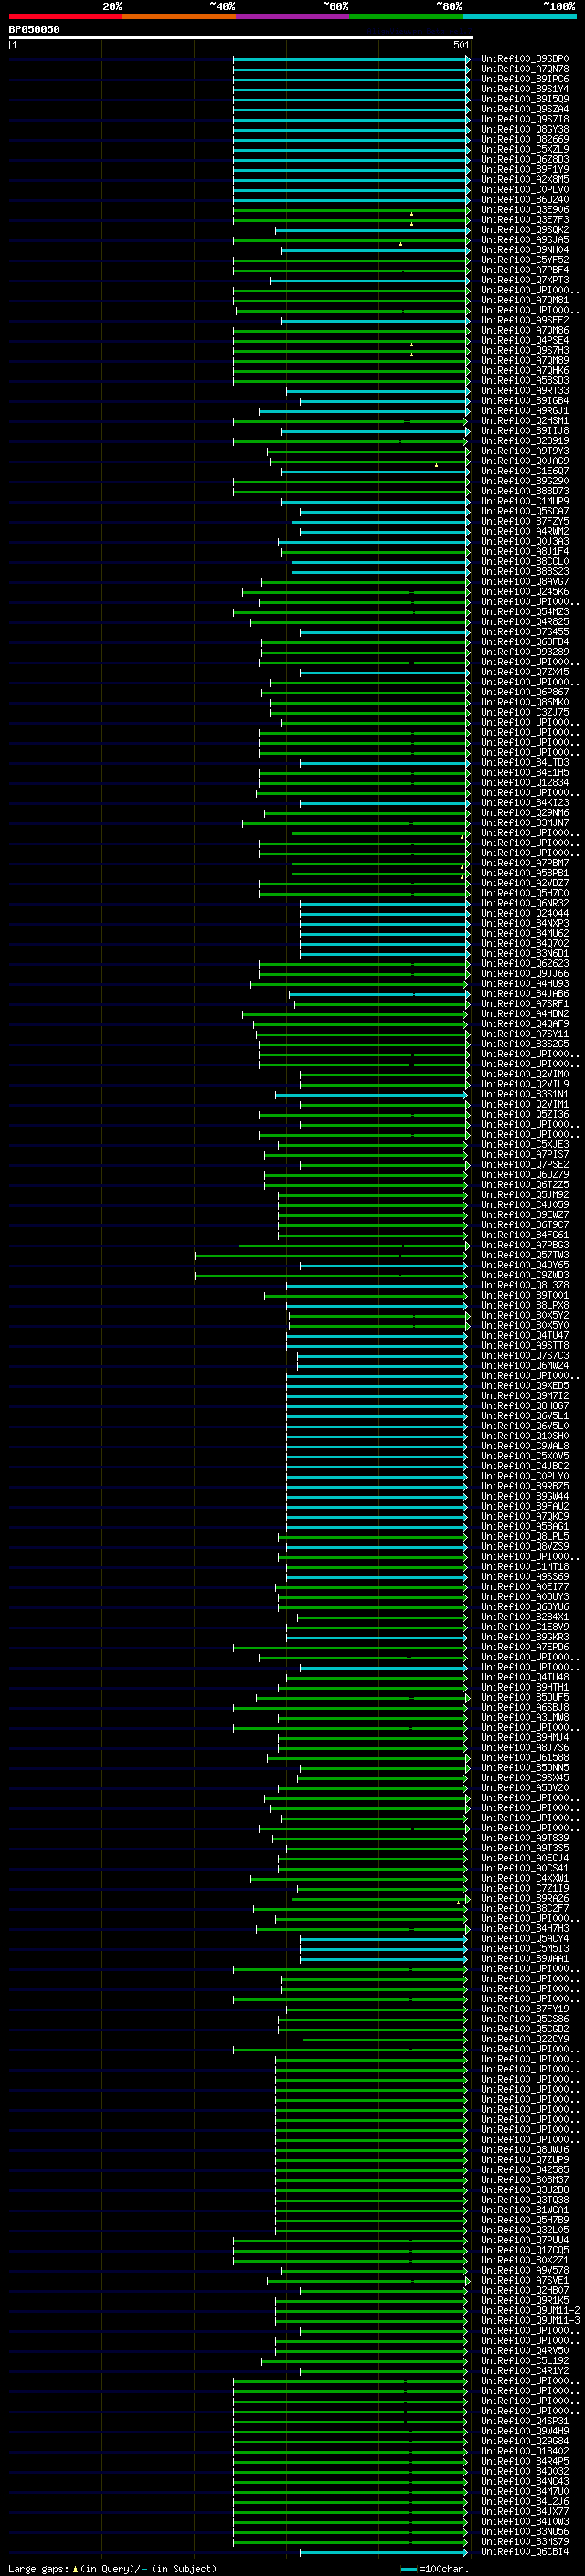Select the UniRef100_Q9XED5 label
The height and width of the screenshot is (2576, 585).
pyautogui.click(x=524, y=1386)
